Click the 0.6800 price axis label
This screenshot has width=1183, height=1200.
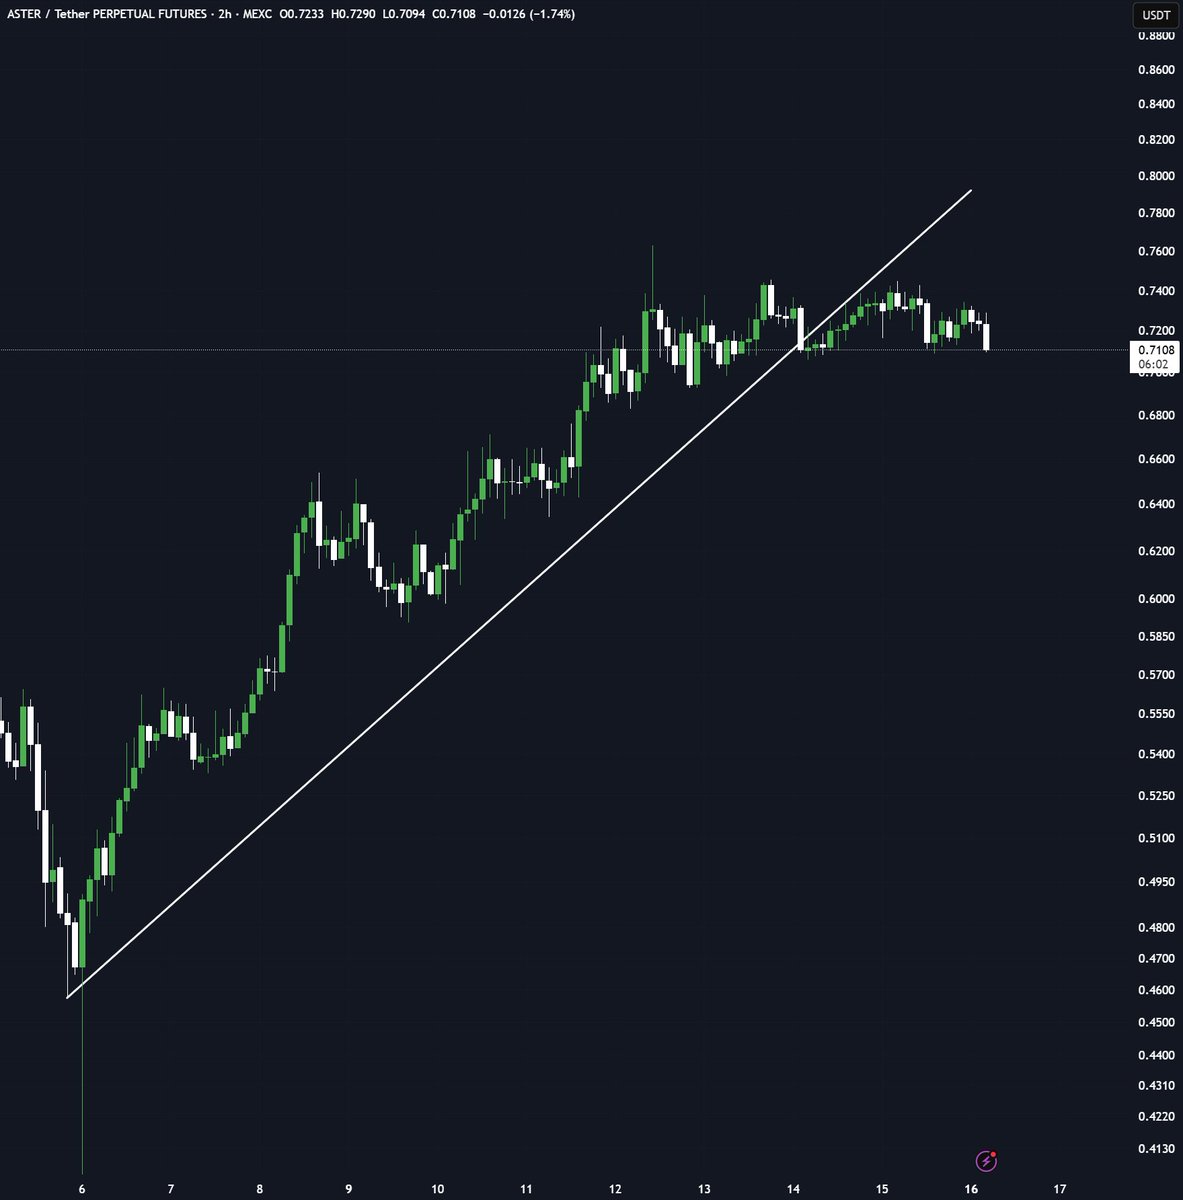1156,415
